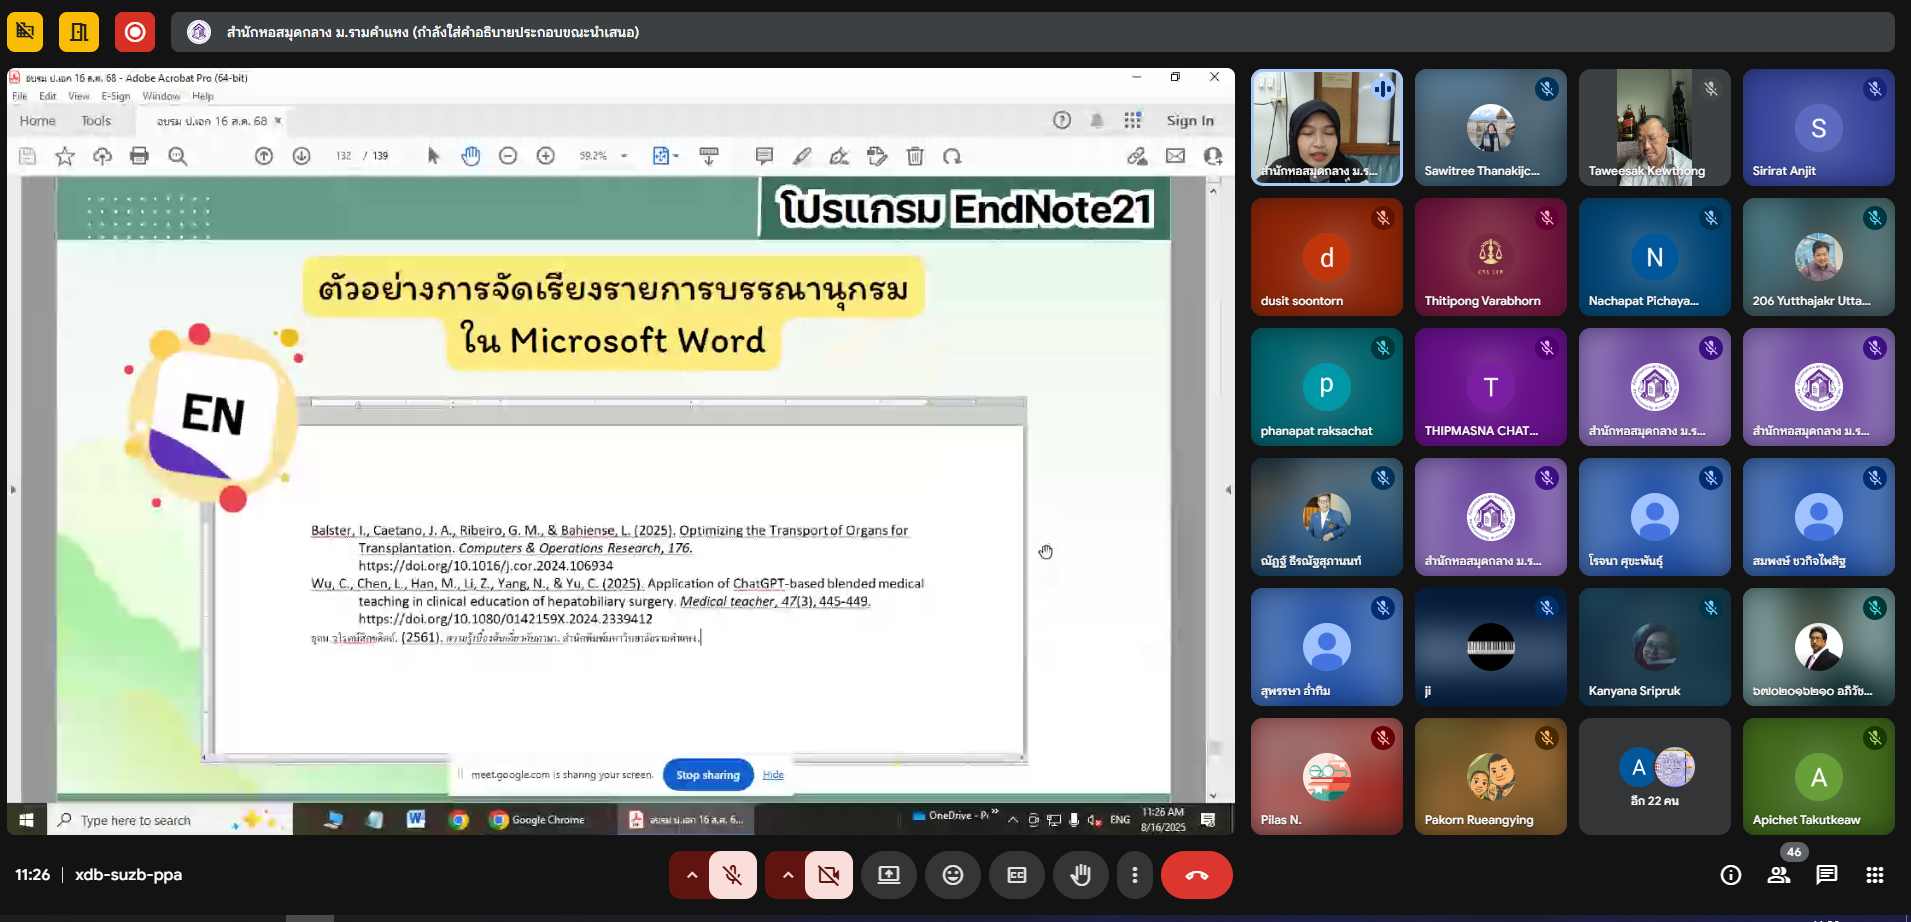Click the Send by email envelope icon
The image size is (1911, 922).
coord(1175,156)
